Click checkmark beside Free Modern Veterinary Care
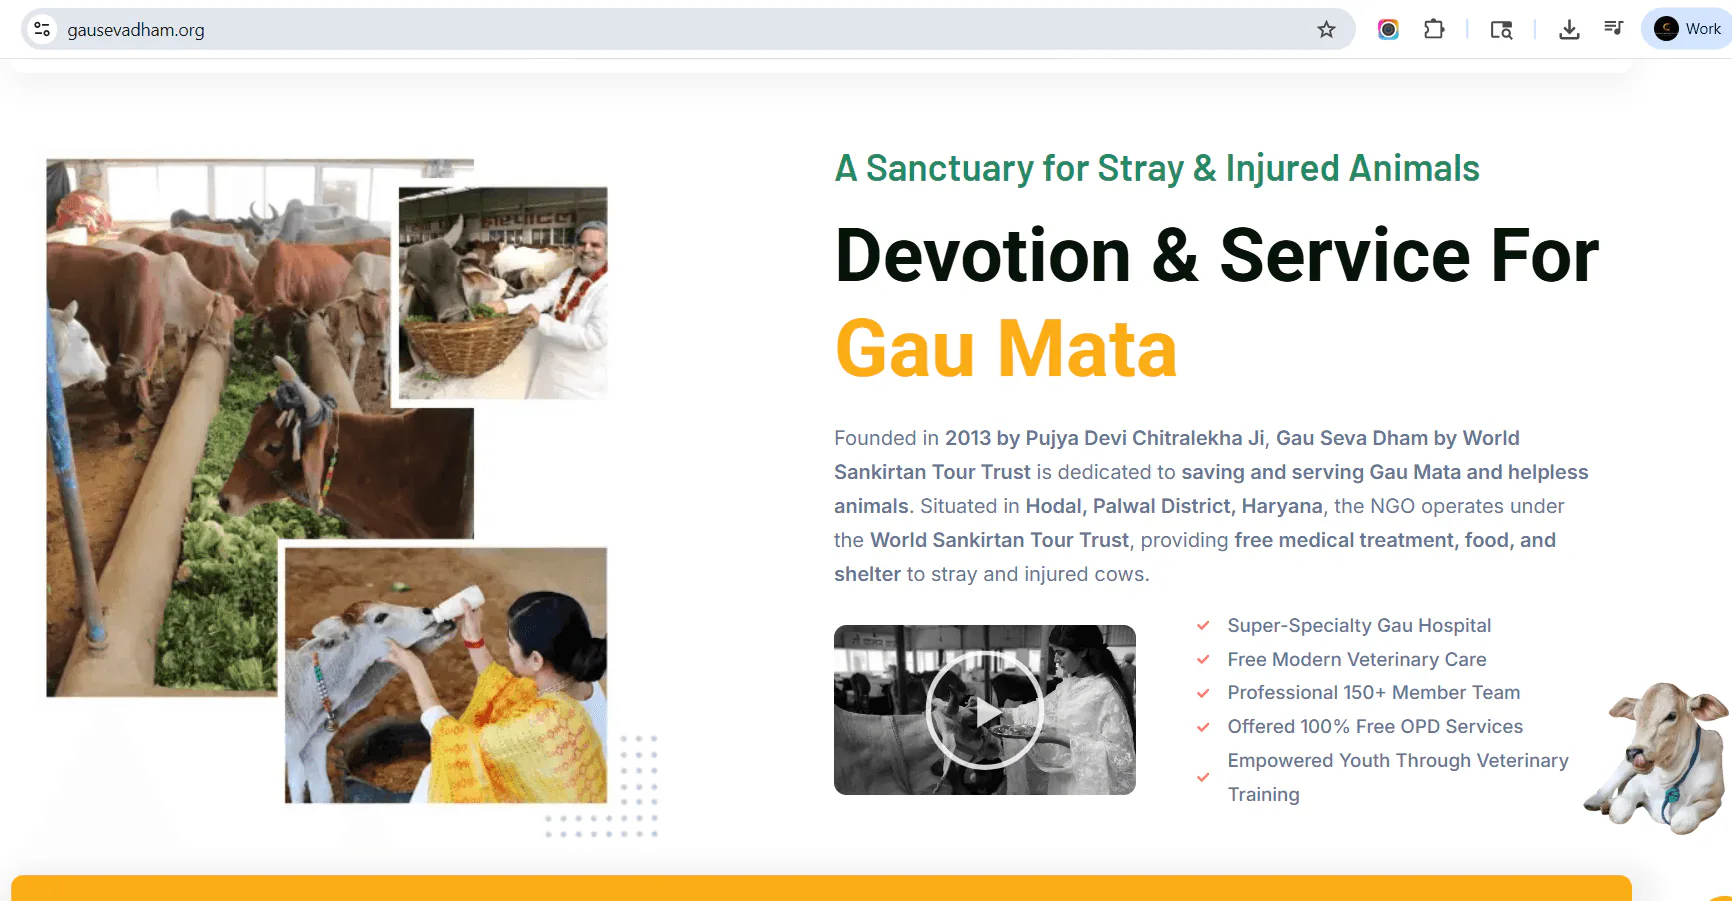1732x901 pixels. point(1203,660)
